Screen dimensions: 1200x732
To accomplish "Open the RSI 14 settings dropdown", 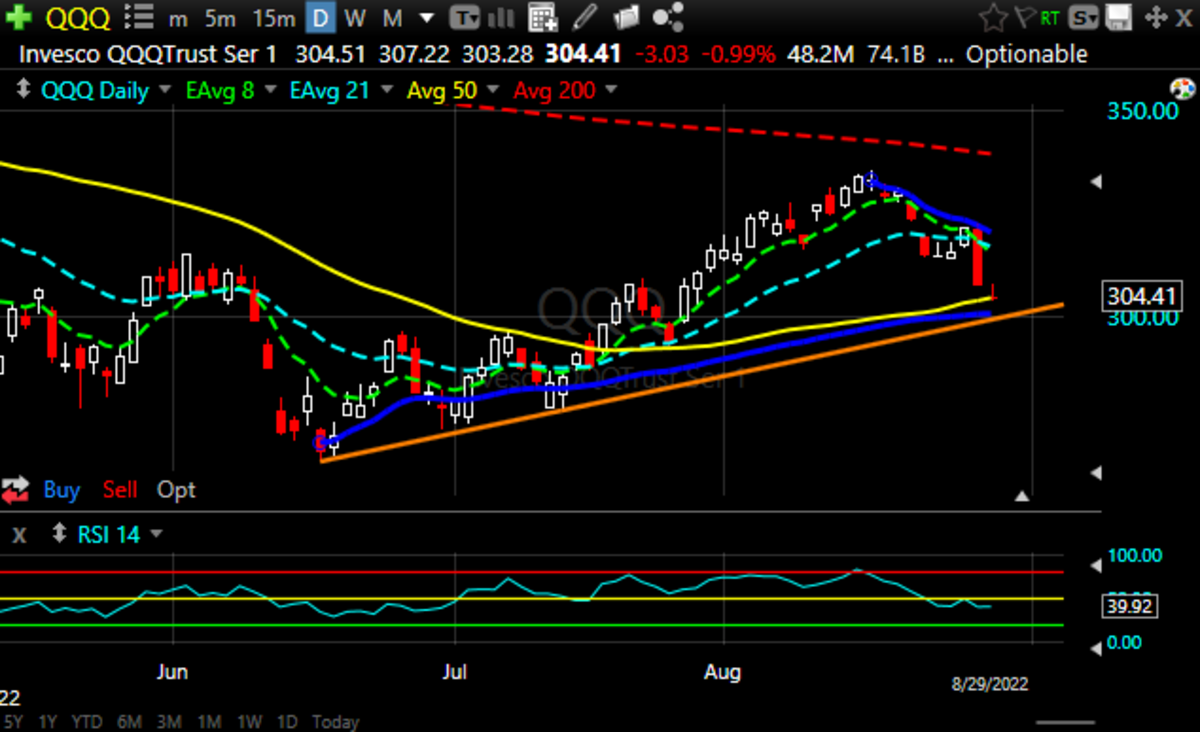I will click(155, 535).
